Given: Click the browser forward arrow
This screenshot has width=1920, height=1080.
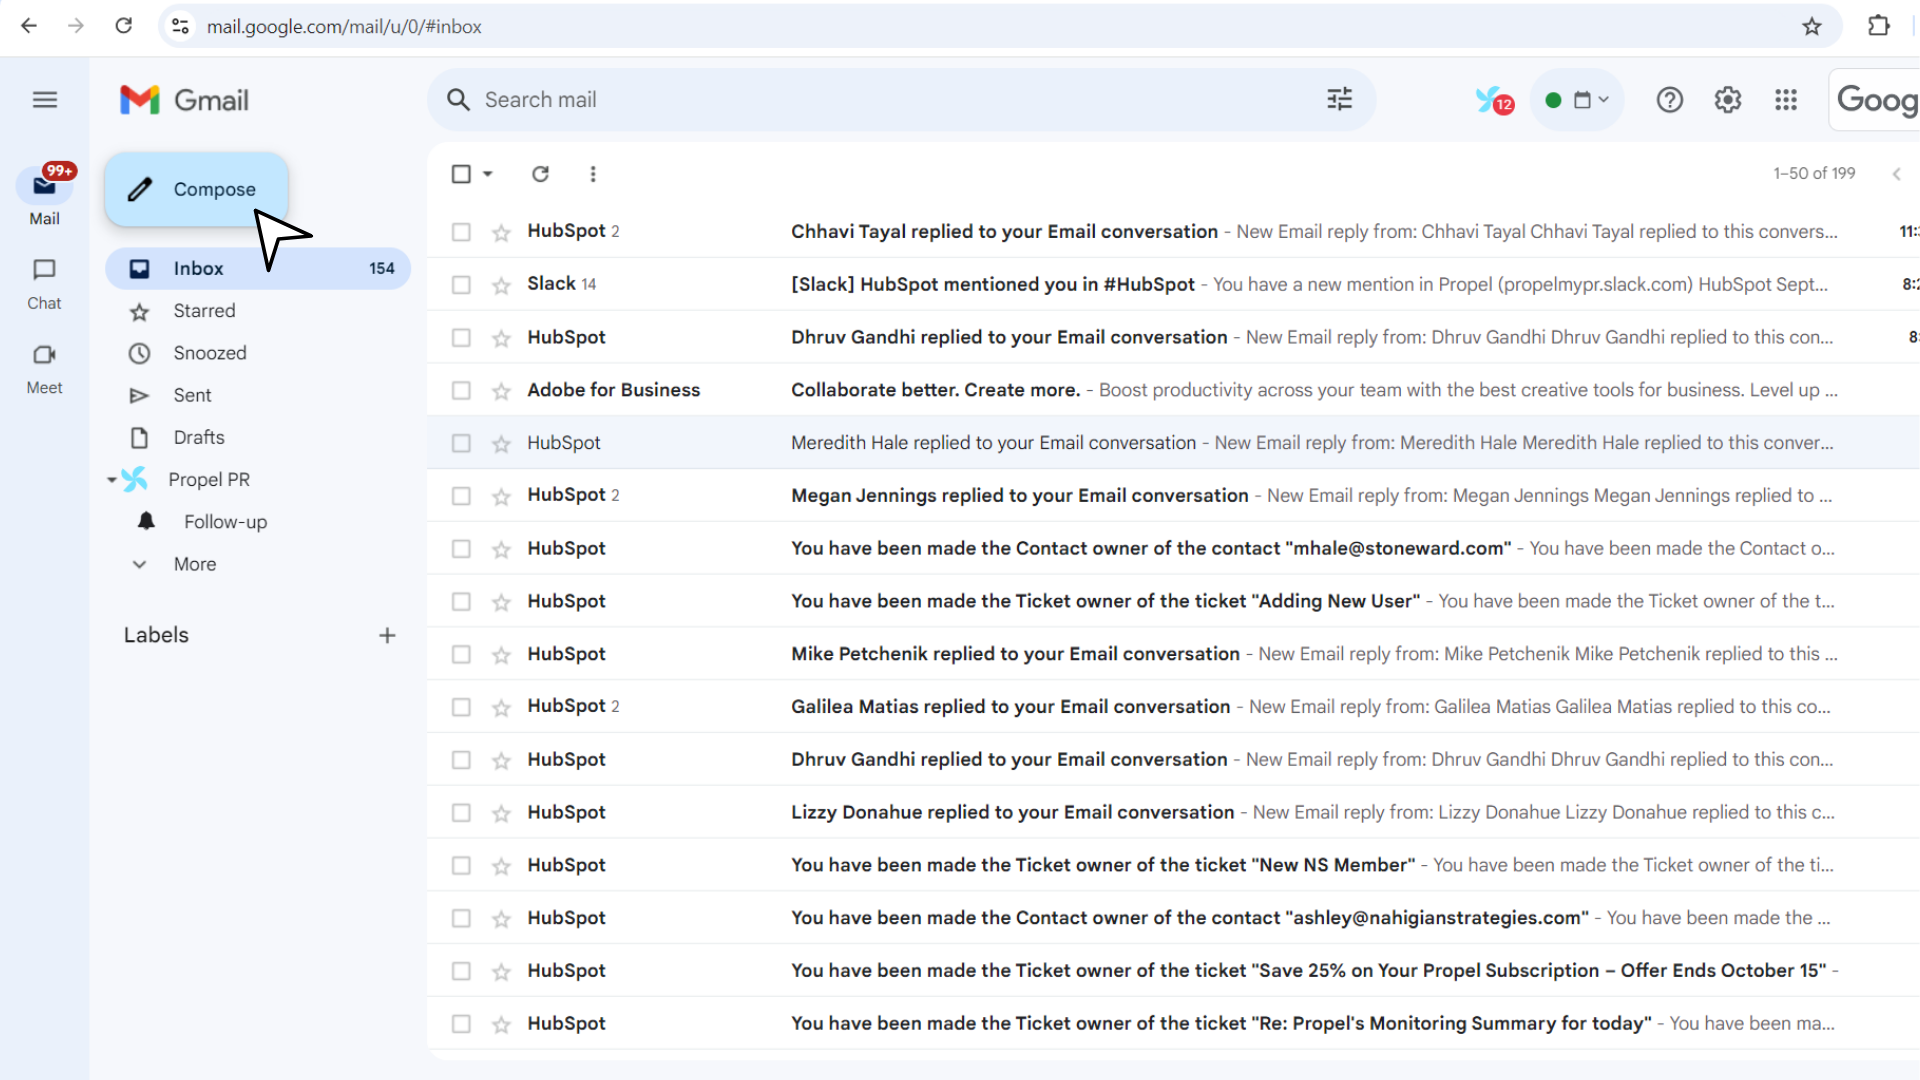Looking at the screenshot, I should pos(76,26).
